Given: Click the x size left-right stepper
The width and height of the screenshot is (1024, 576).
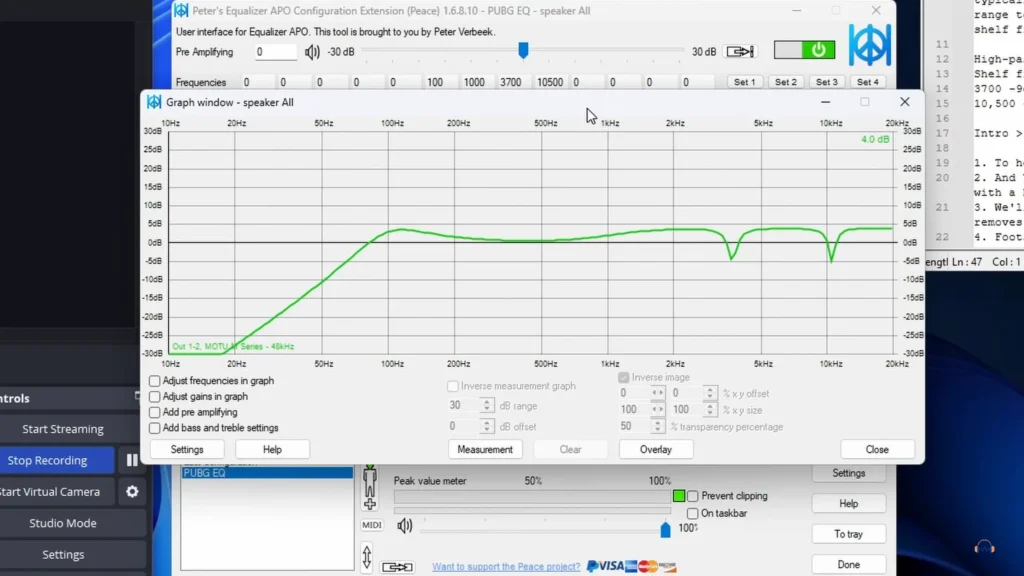Looking at the screenshot, I should [657, 409].
